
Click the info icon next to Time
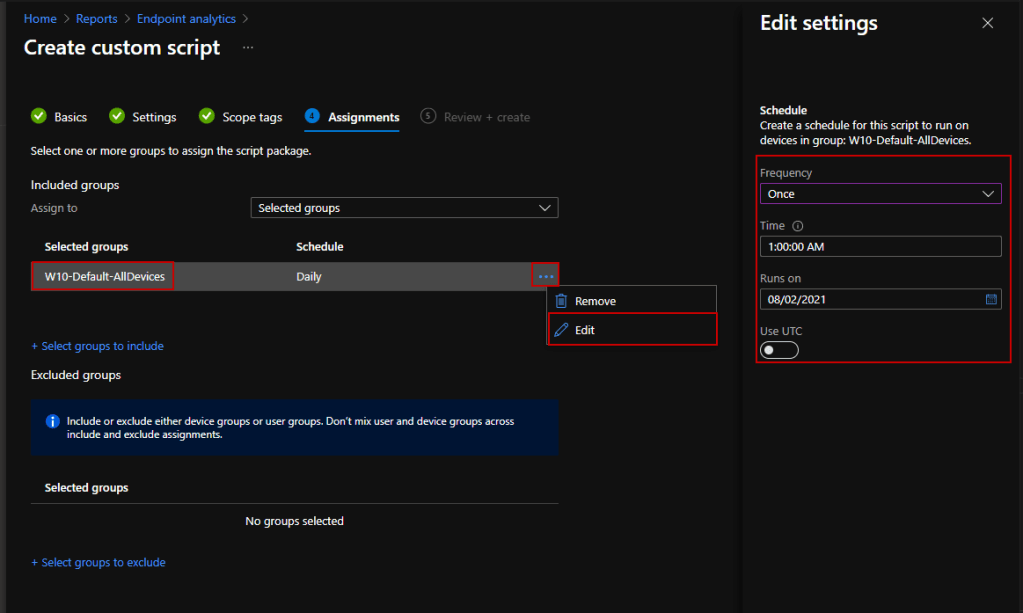click(798, 226)
